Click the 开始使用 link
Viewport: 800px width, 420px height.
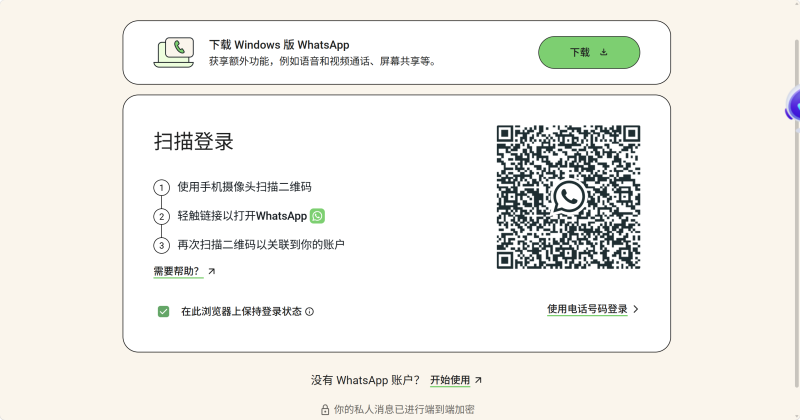450,380
